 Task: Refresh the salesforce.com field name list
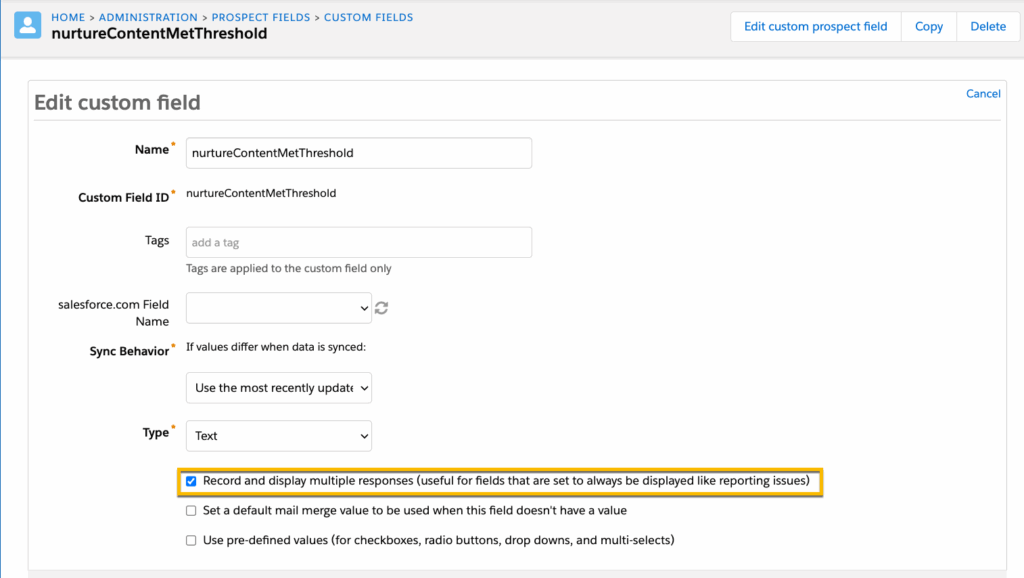point(381,309)
